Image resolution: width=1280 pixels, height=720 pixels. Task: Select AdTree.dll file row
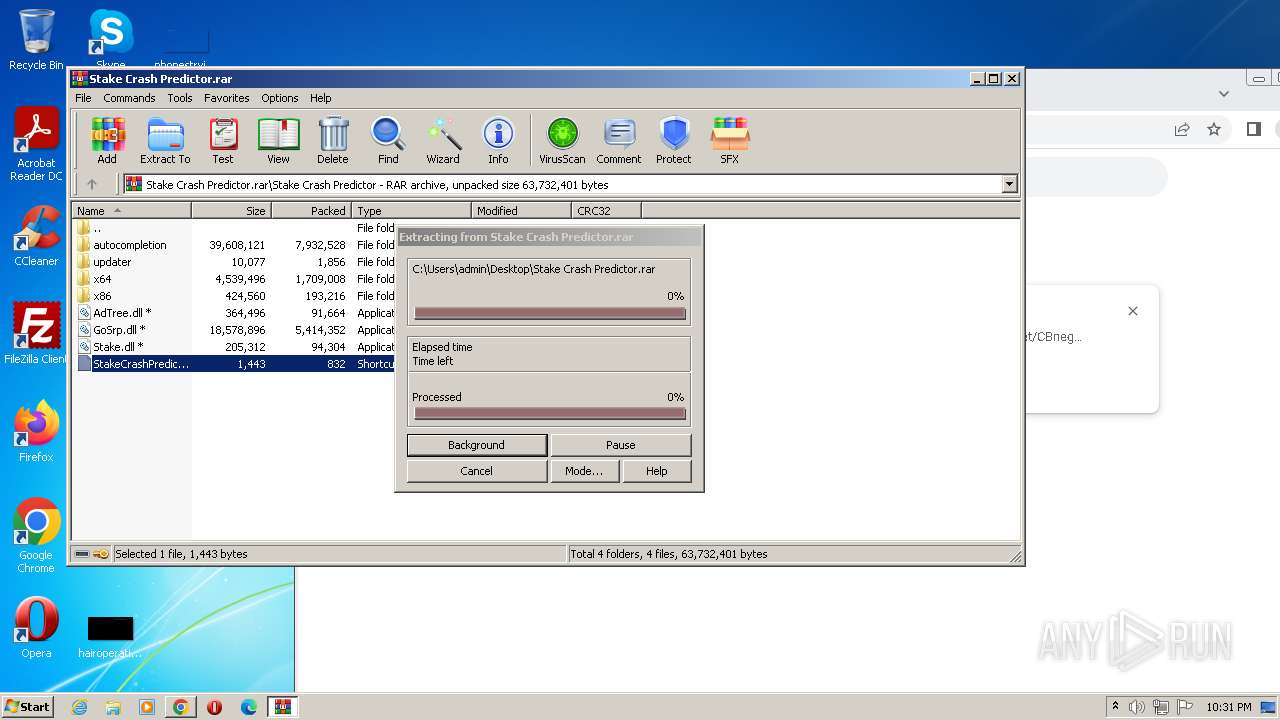(x=235, y=313)
